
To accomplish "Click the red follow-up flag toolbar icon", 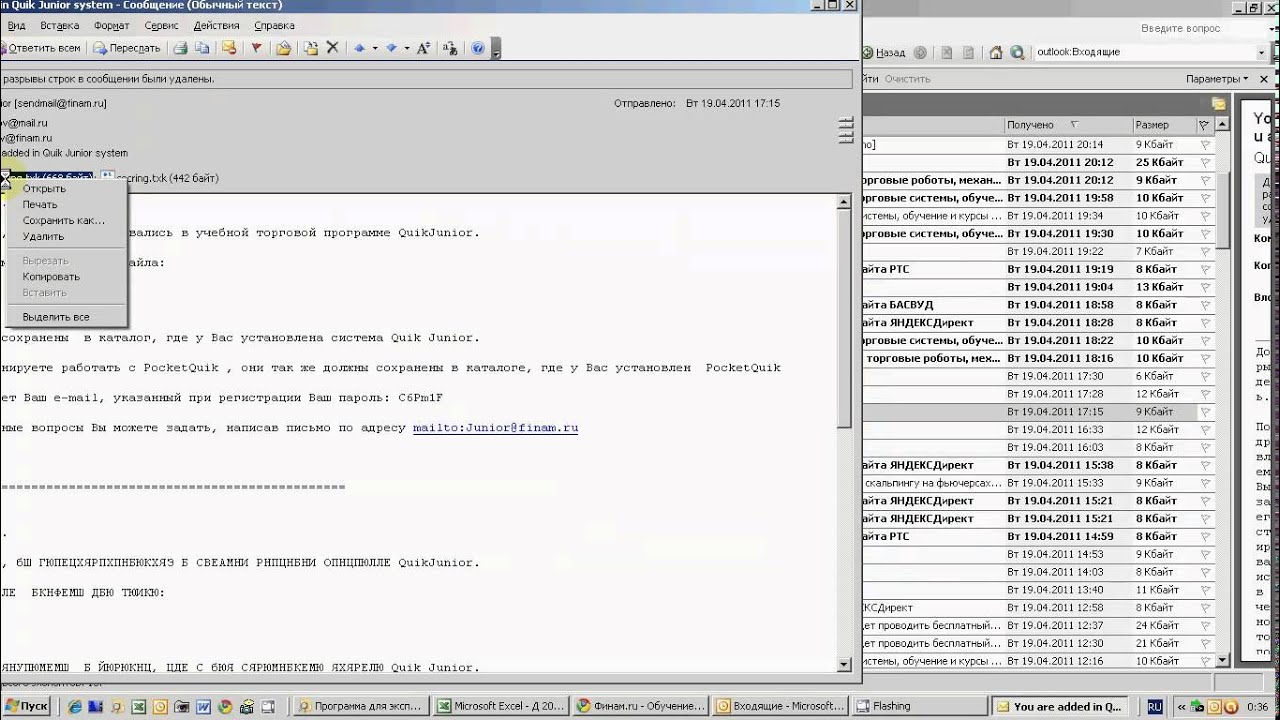I will click(x=256, y=48).
